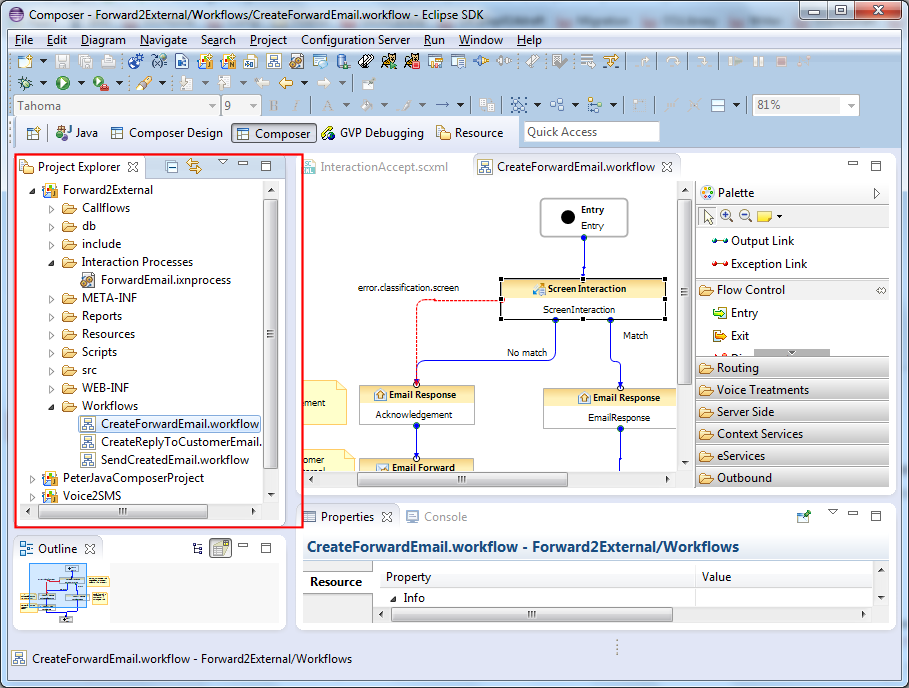The height and width of the screenshot is (688, 909).
Task: Open the Diagram menu
Action: click(103, 40)
